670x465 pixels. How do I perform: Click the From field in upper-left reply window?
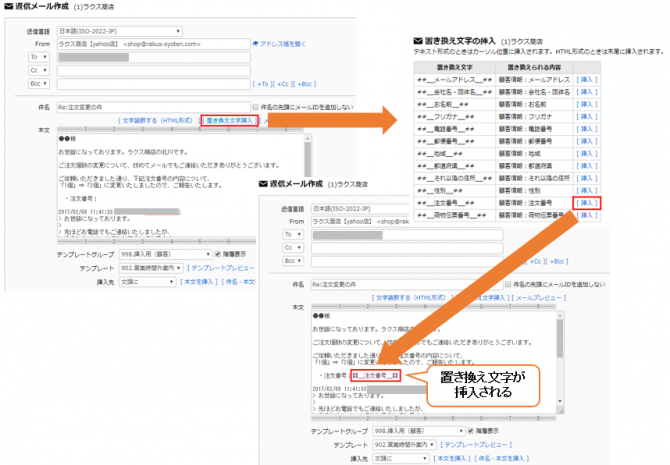coord(153,44)
